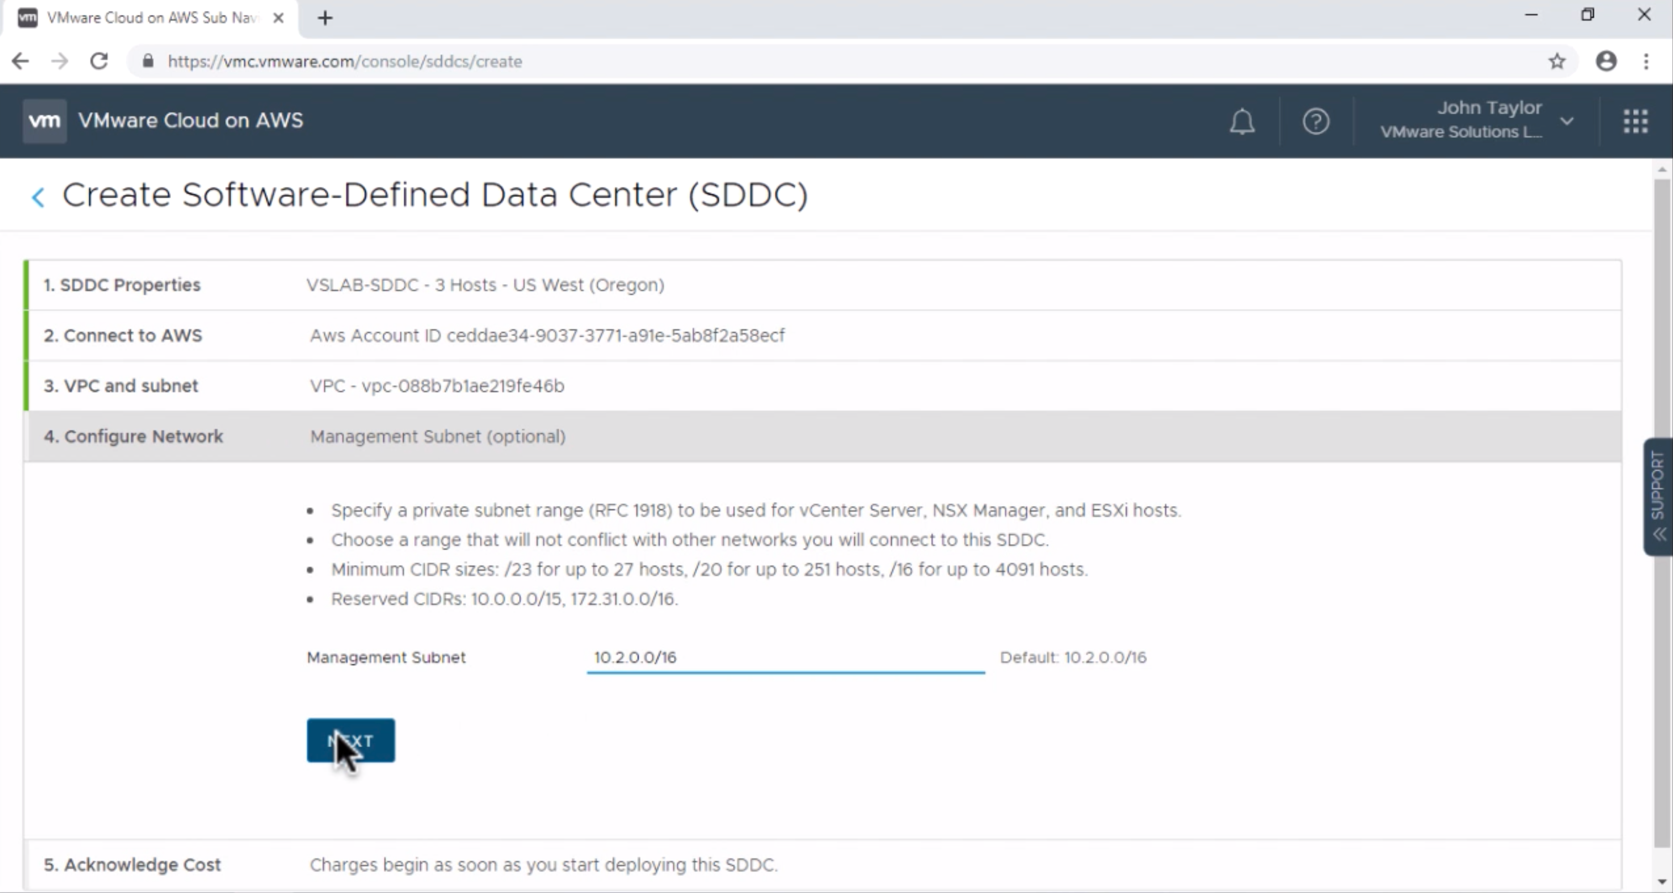The height and width of the screenshot is (893, 1673).
Task: Click the browser back arrow
Action: [20, 61]
